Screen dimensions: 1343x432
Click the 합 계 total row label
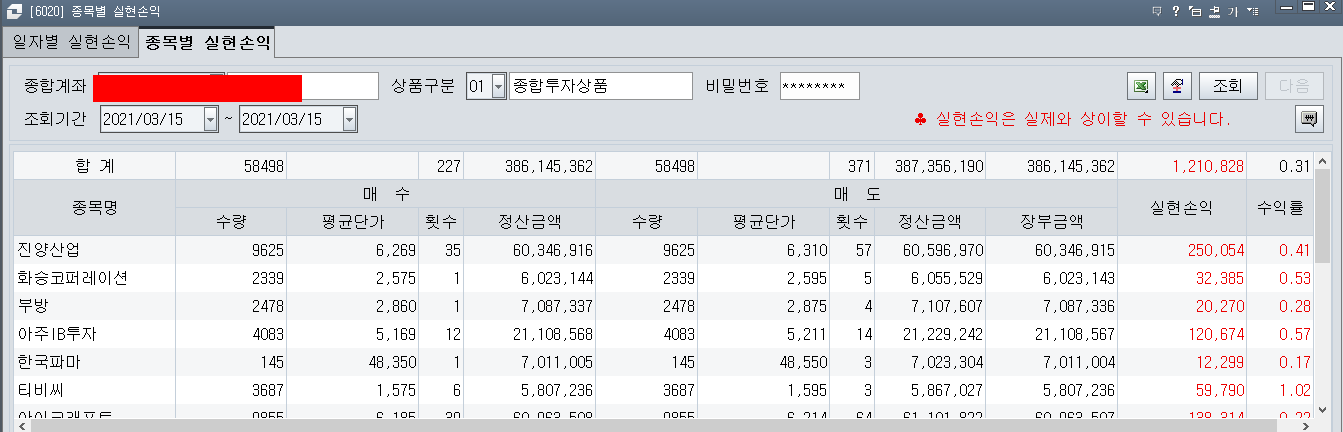[x=95, y=166]
